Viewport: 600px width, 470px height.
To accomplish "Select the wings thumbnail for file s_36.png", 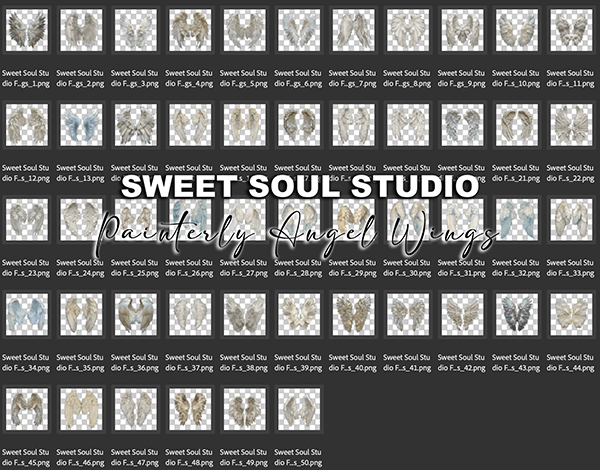I will (136, 314).
